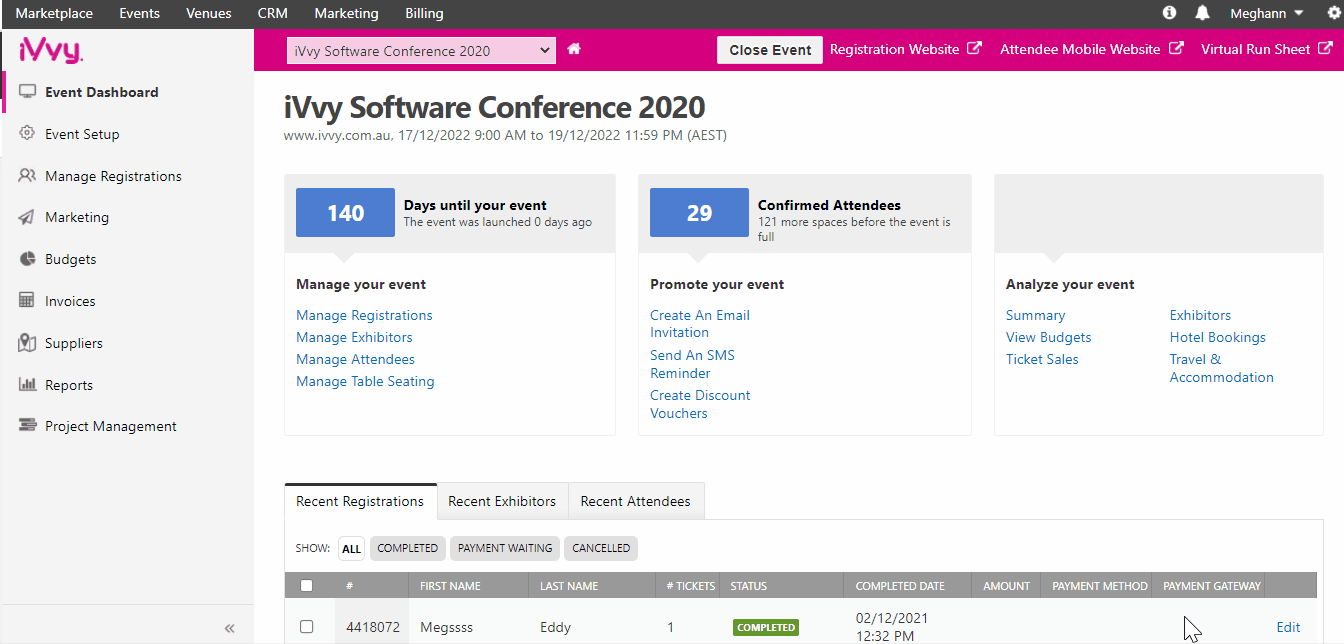Switch to the Recent Exhibitors tab
The image size is (1344, 644).
502,501
